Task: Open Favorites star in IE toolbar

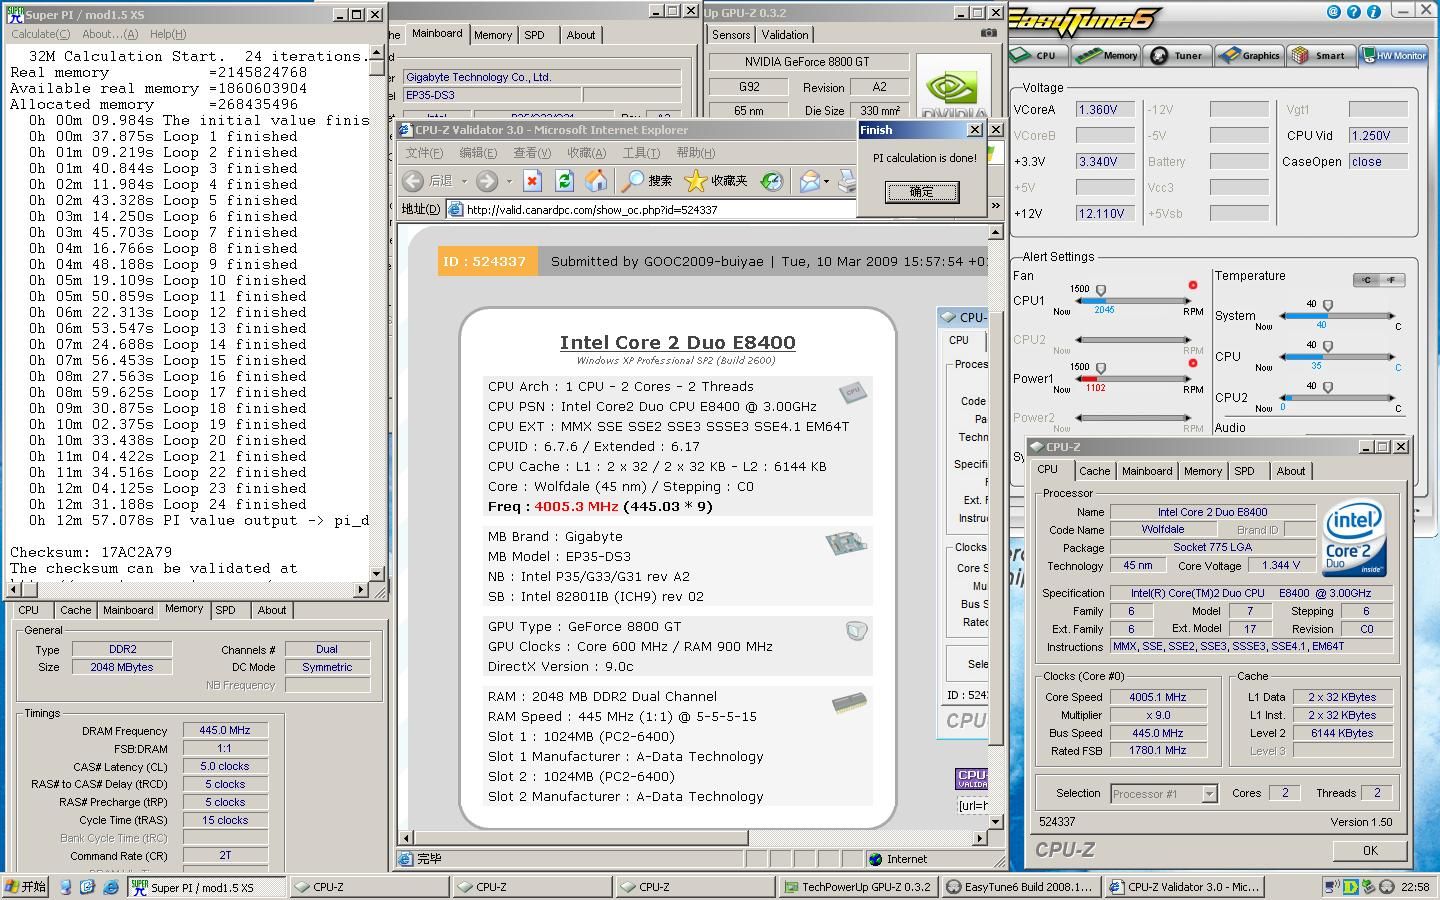Action: 695,181
